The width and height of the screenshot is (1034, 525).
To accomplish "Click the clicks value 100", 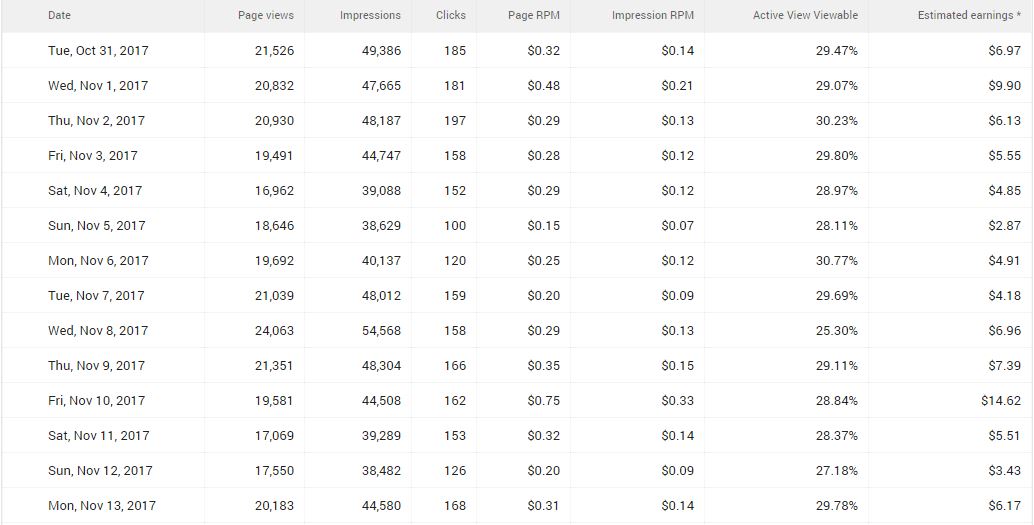I will [455, 226].
